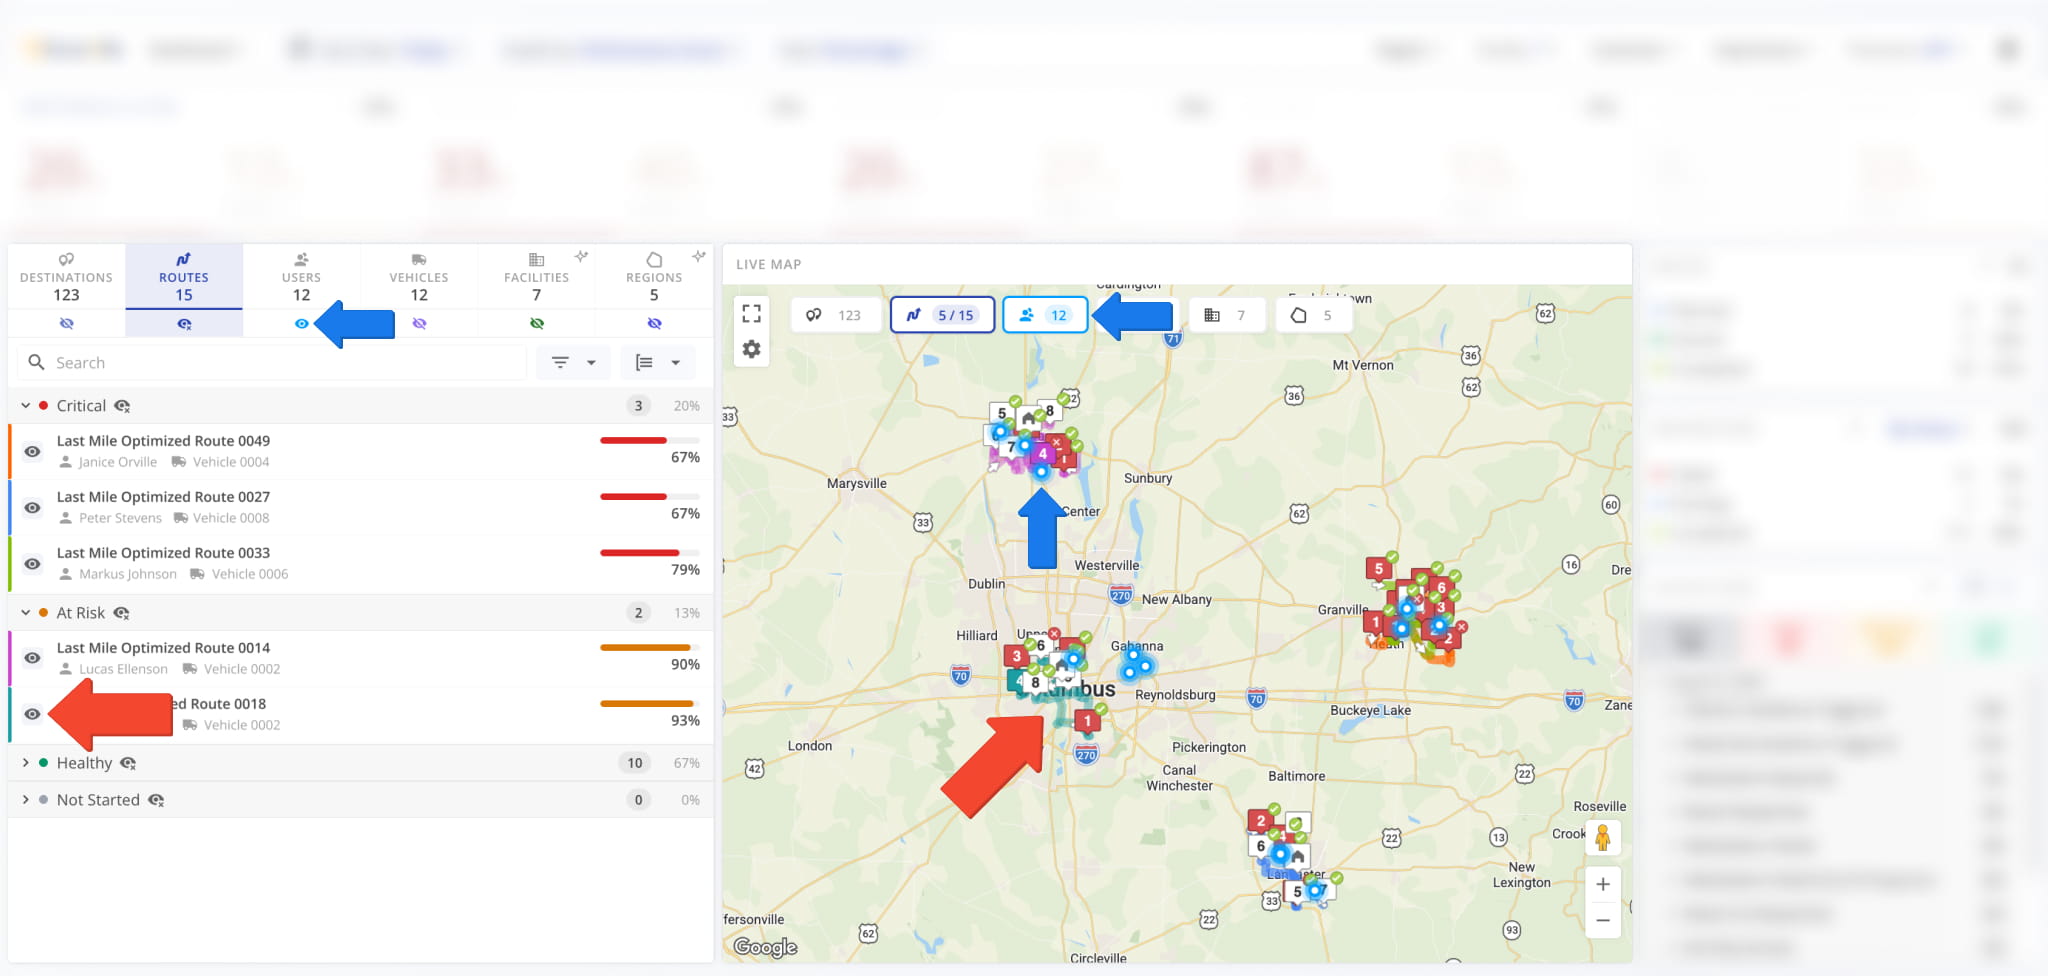Open the Destinations tab
2048x976 pixels.
[x=66, y=277]
